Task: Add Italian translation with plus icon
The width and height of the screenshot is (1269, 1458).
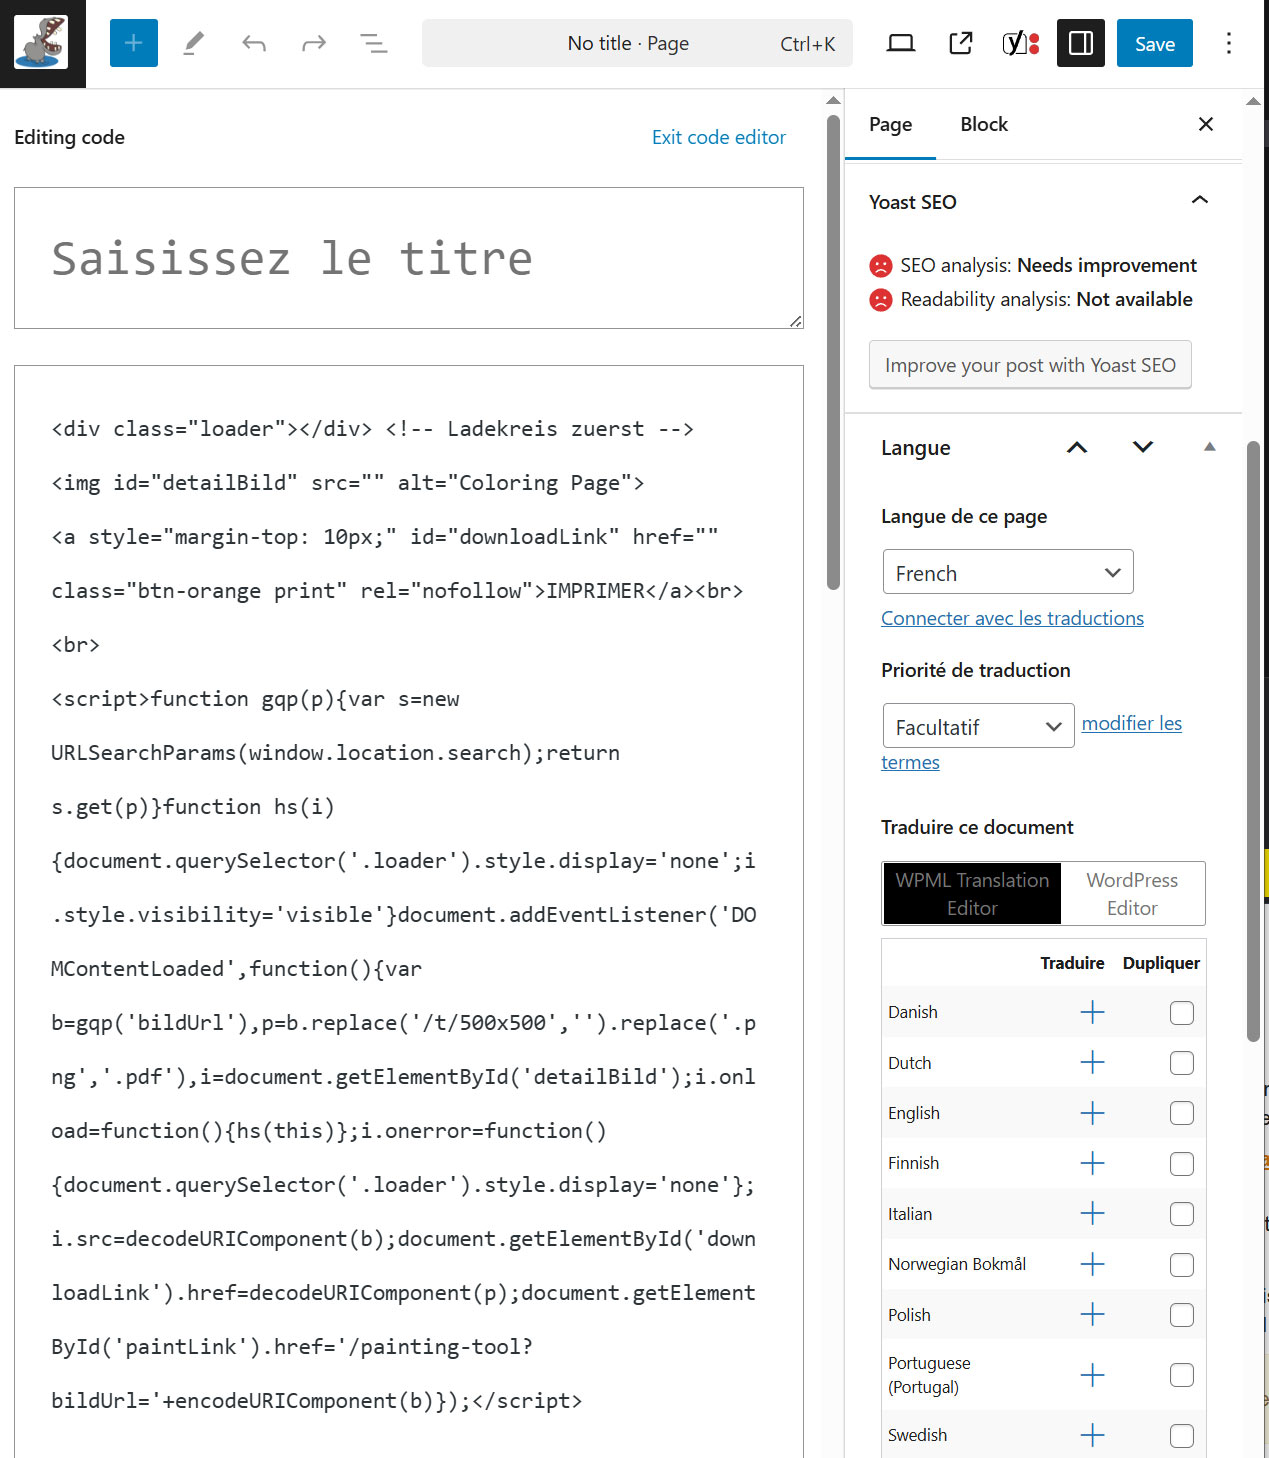Action: 1093,1214
